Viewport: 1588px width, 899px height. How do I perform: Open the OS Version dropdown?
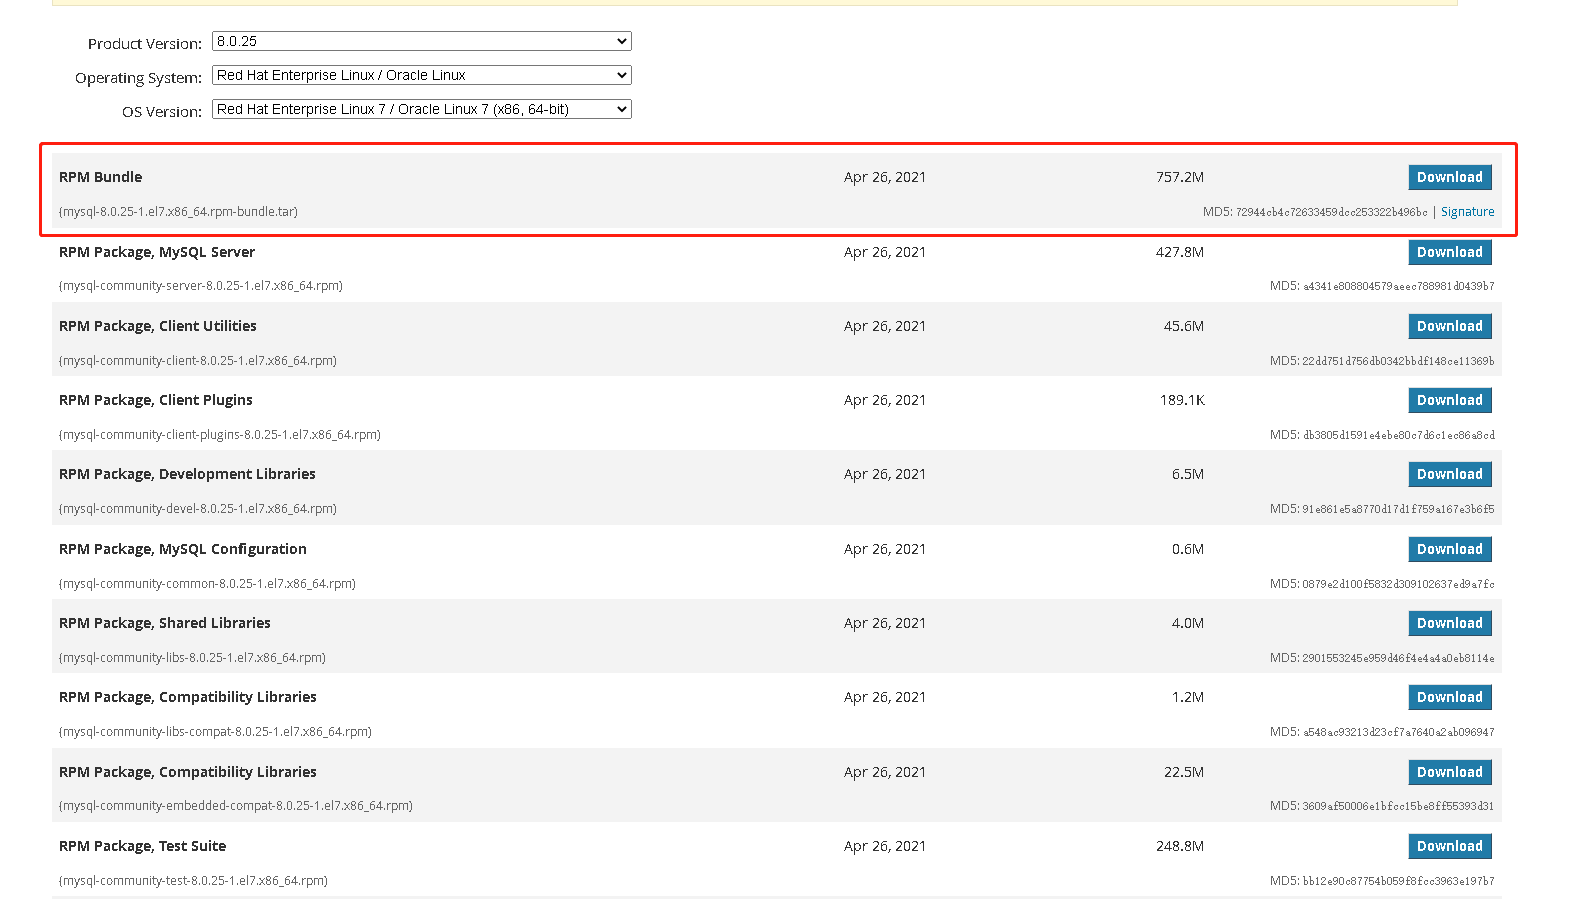coord(421,109)
